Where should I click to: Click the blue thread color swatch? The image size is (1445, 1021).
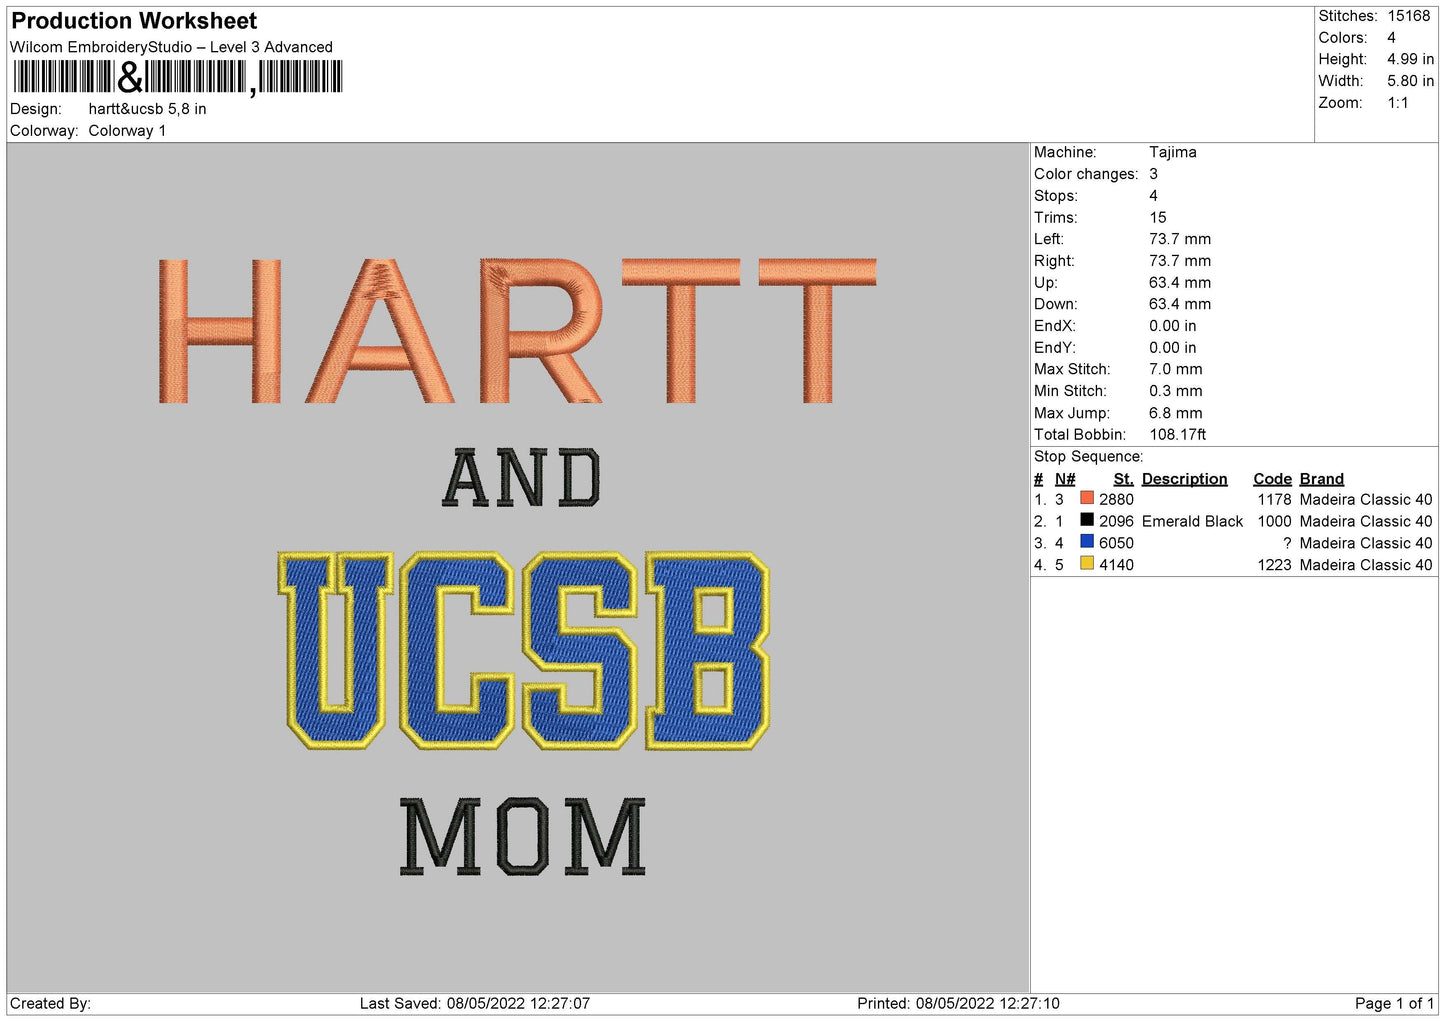1087,542
